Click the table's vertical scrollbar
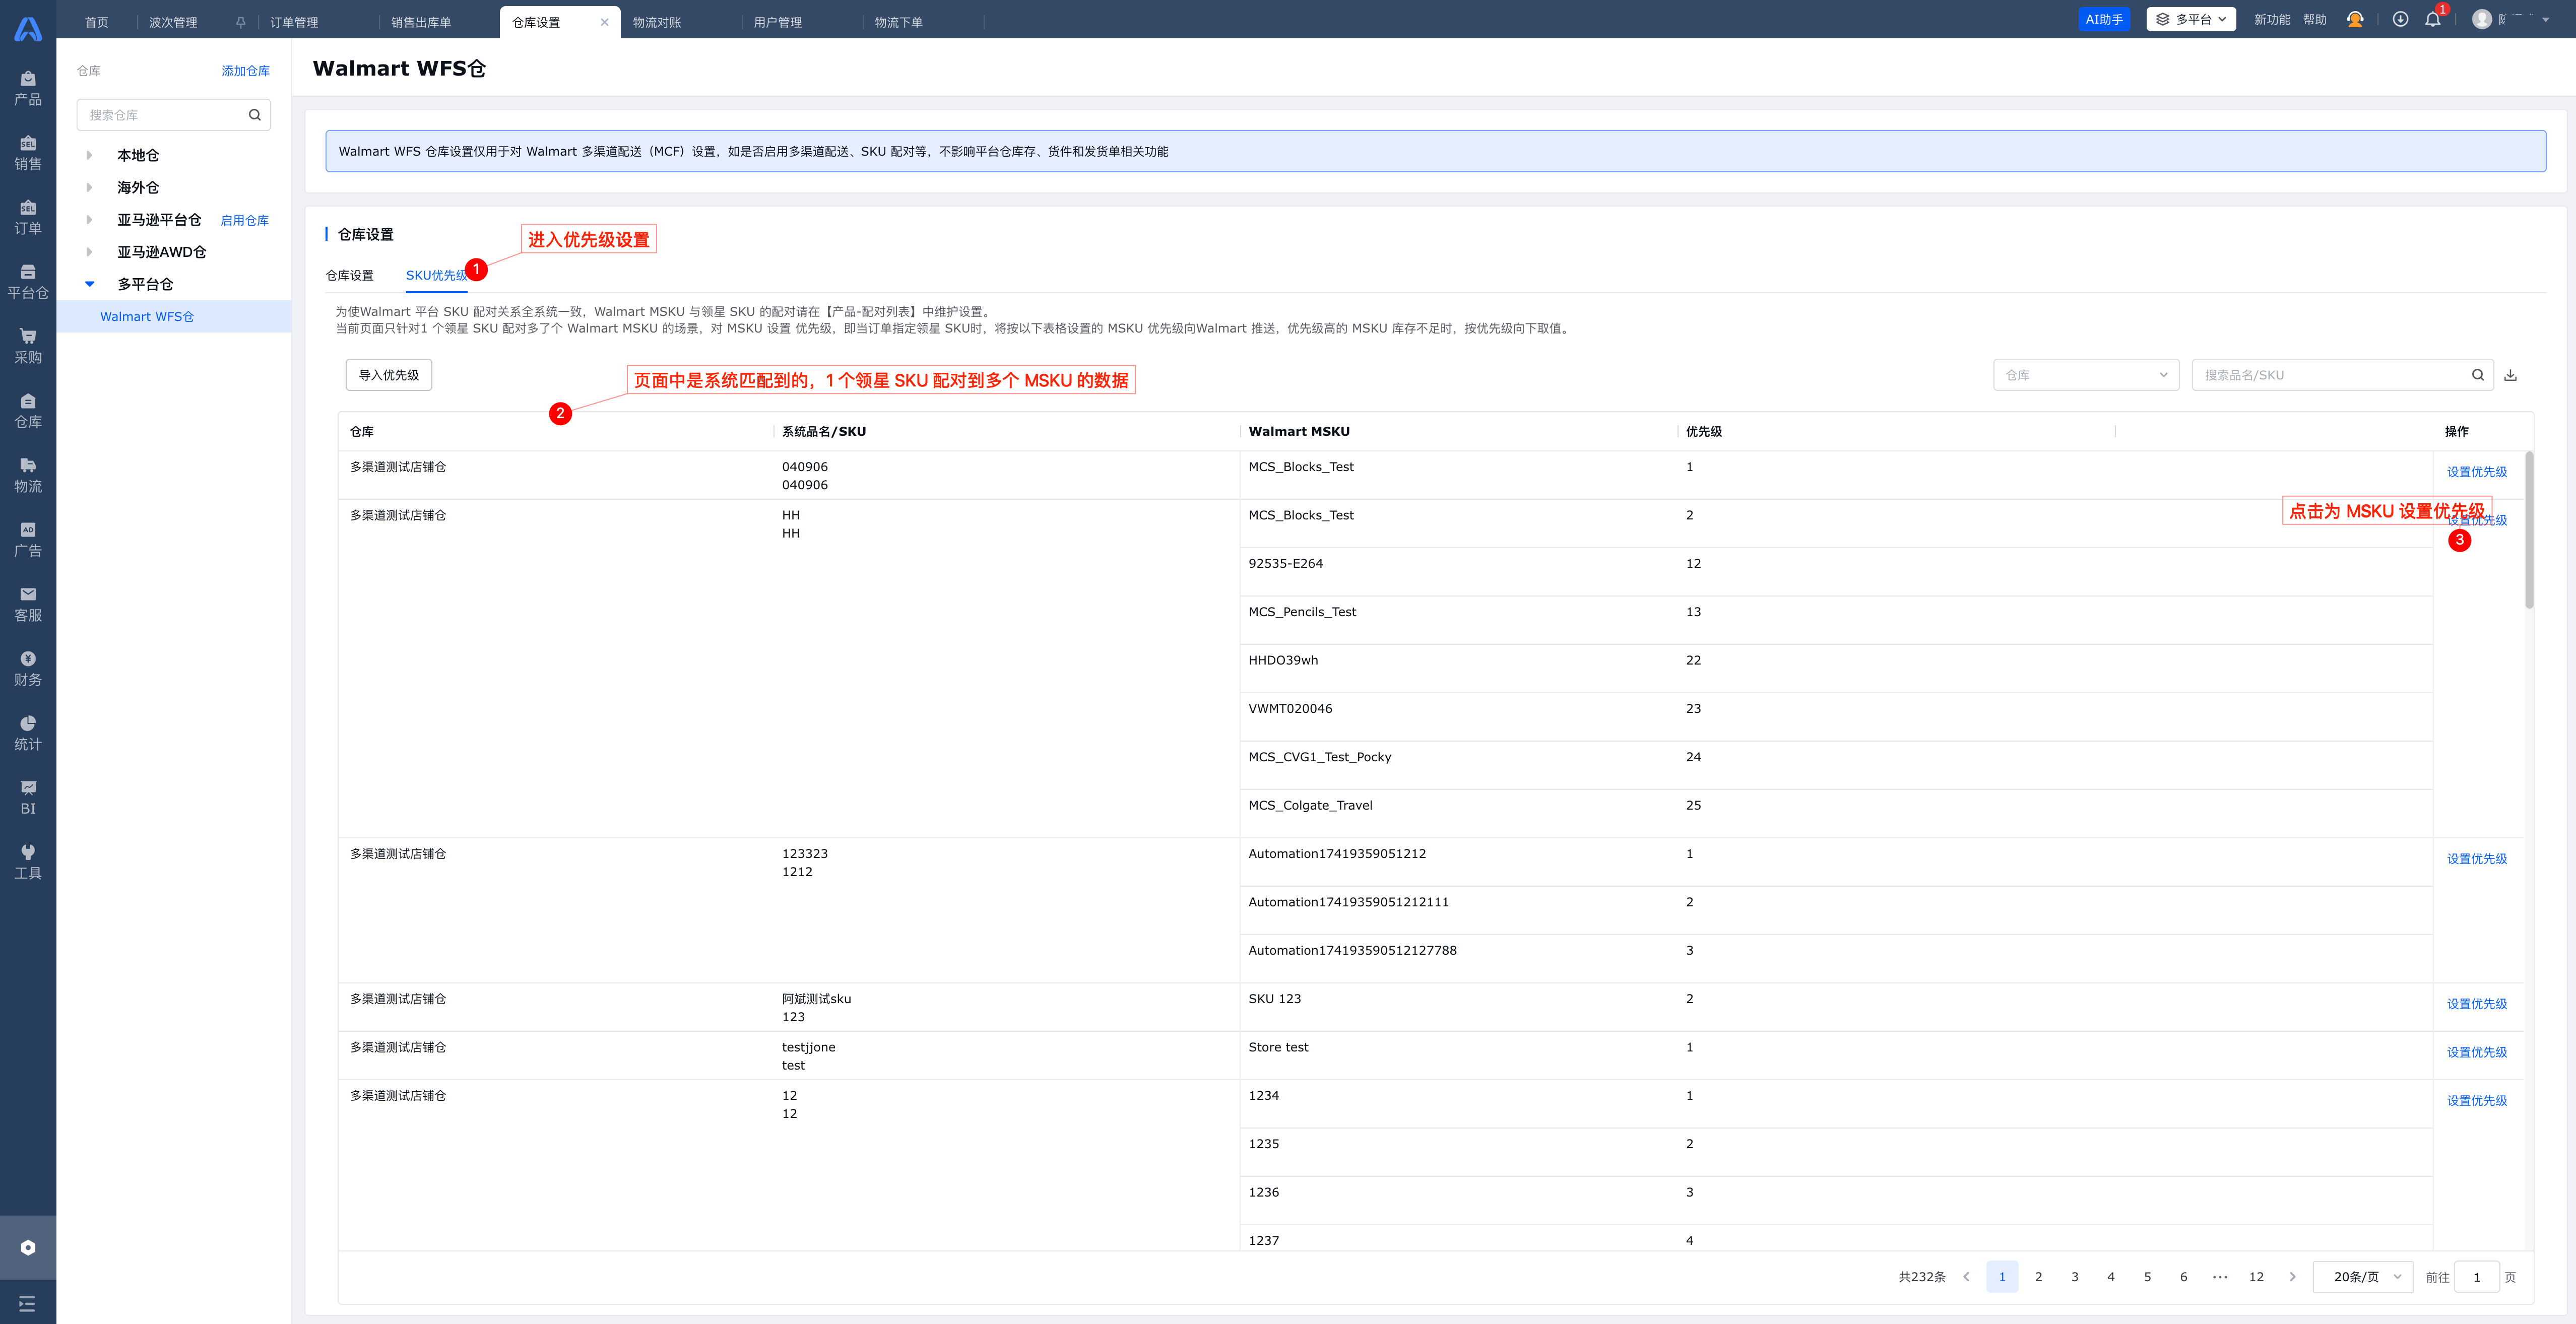Image resolution: width=2576 pixels, height=1324 pixels. pyautogui.click(x=2529, y=530)
